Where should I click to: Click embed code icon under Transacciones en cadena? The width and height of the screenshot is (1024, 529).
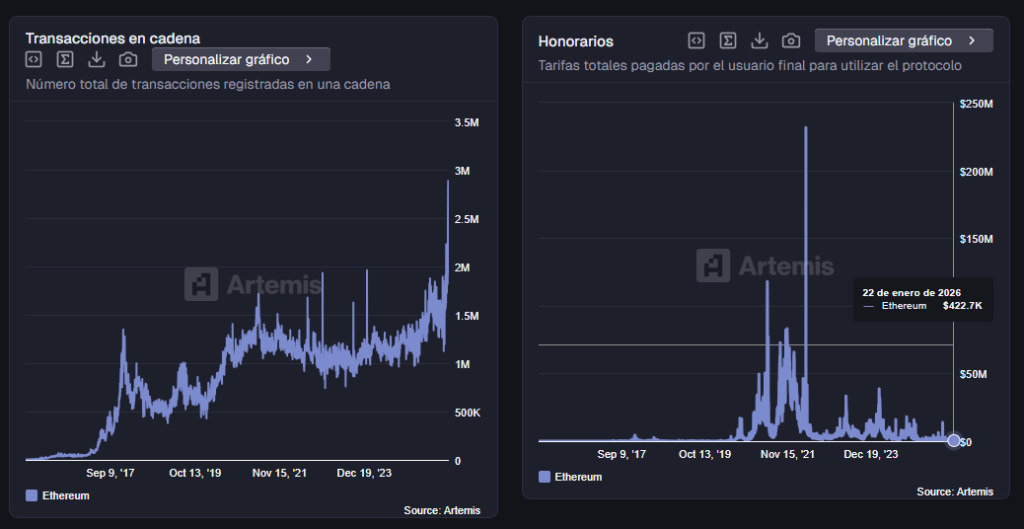[33, 60]
